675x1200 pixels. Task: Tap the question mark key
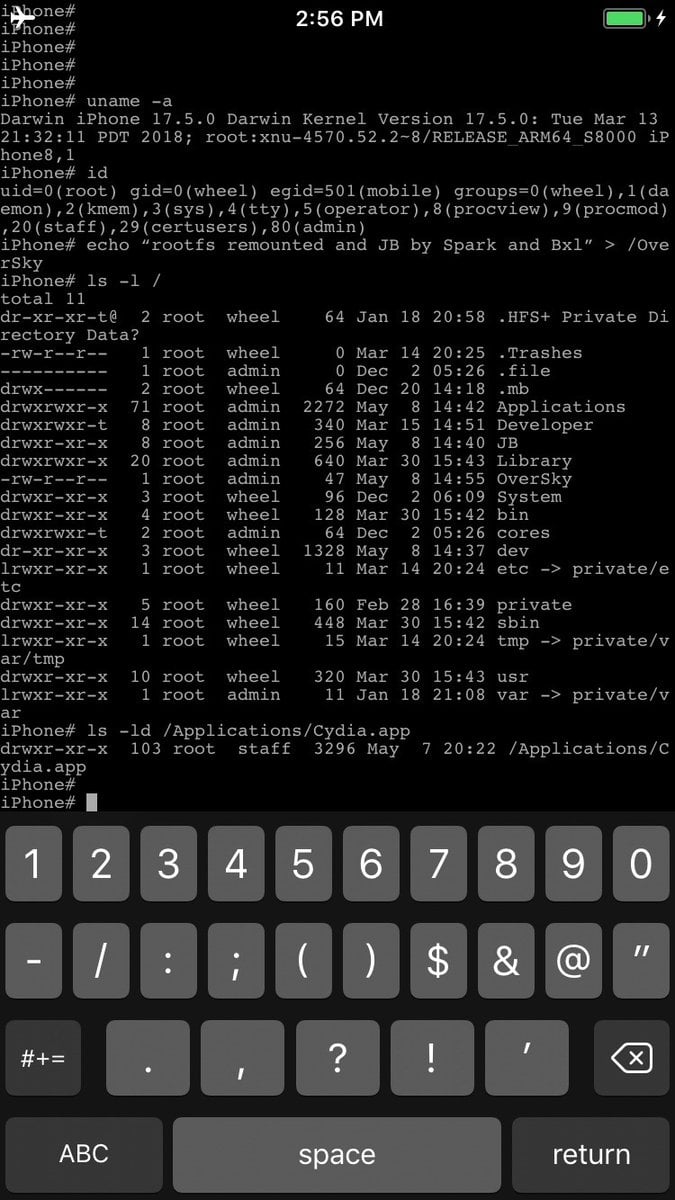click(337, 1057)
